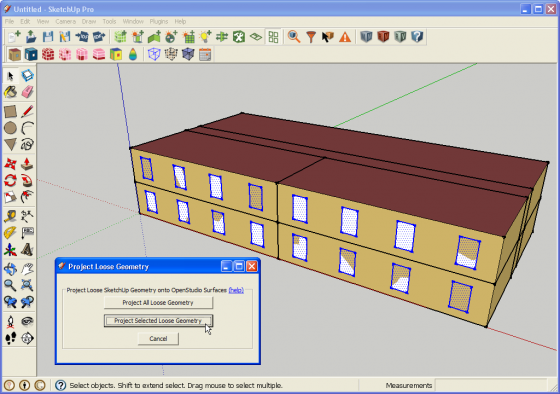Open the Draw menu
The image size is (560, 394).
pos(89,21)
